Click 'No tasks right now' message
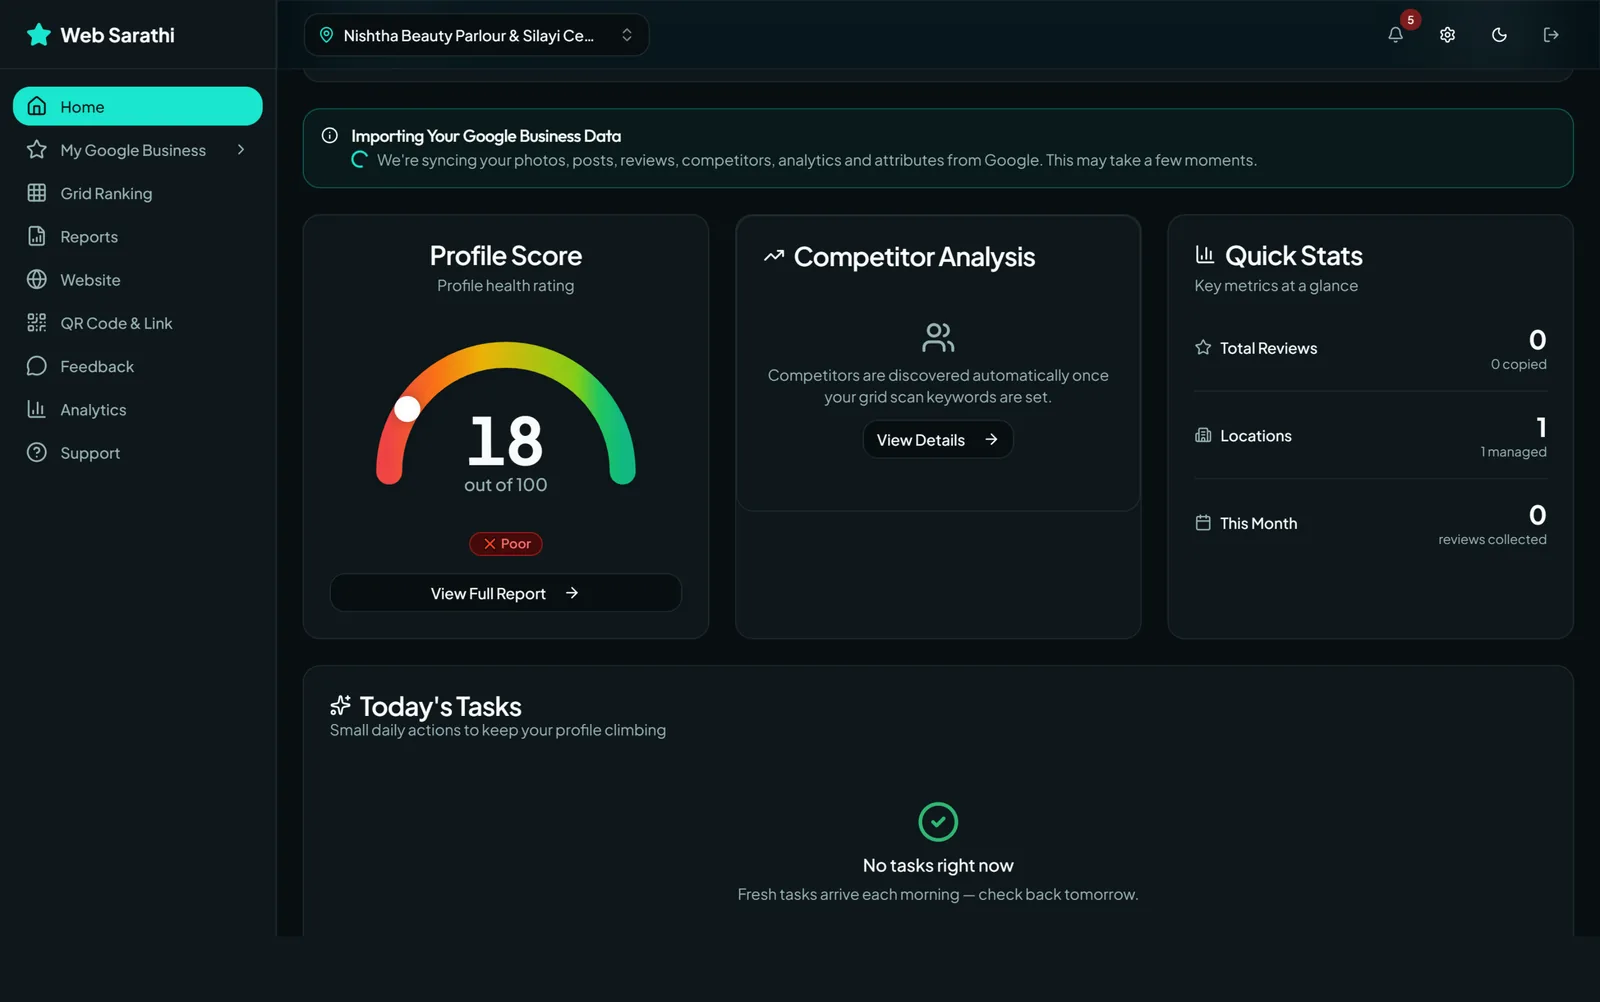The width and height of the screenshot is (1600, 1002). pyautogui.click(x=938, y=866)
